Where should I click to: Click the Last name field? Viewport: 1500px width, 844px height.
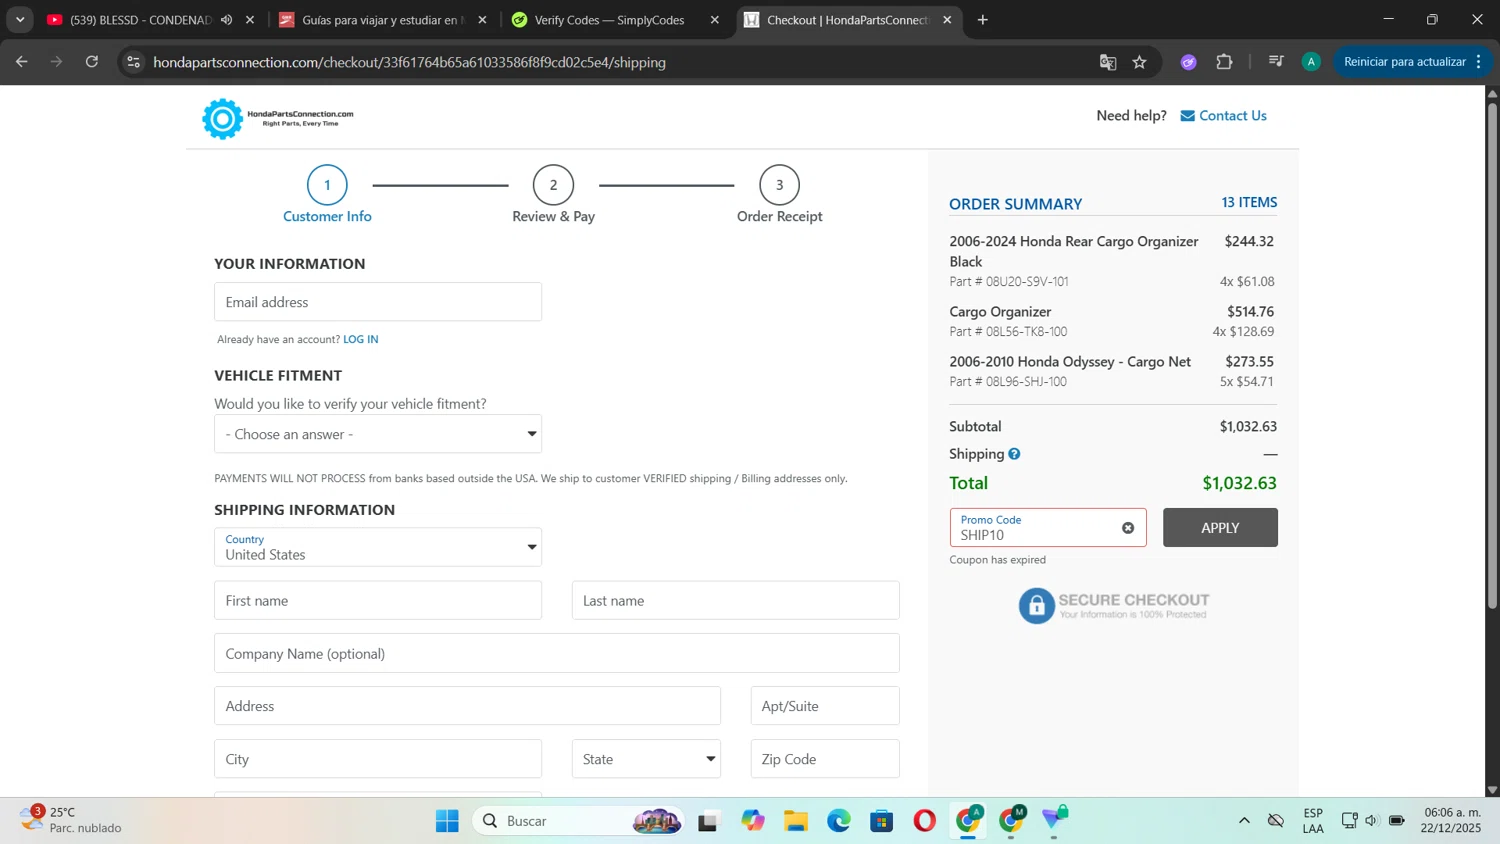pos(735,601)
